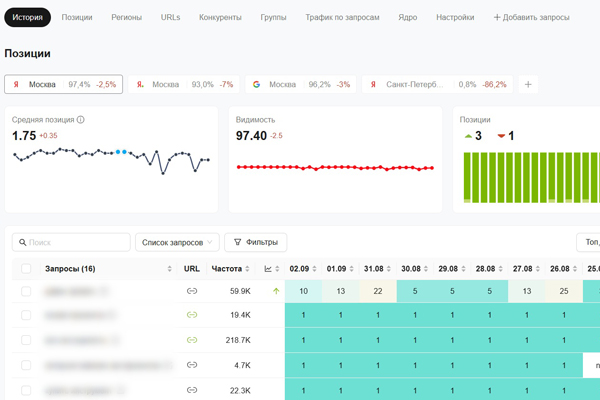Open green URL link icon in 19.4K row
The width and height of the screenshot is (600, 400).
tap(192, 315)
